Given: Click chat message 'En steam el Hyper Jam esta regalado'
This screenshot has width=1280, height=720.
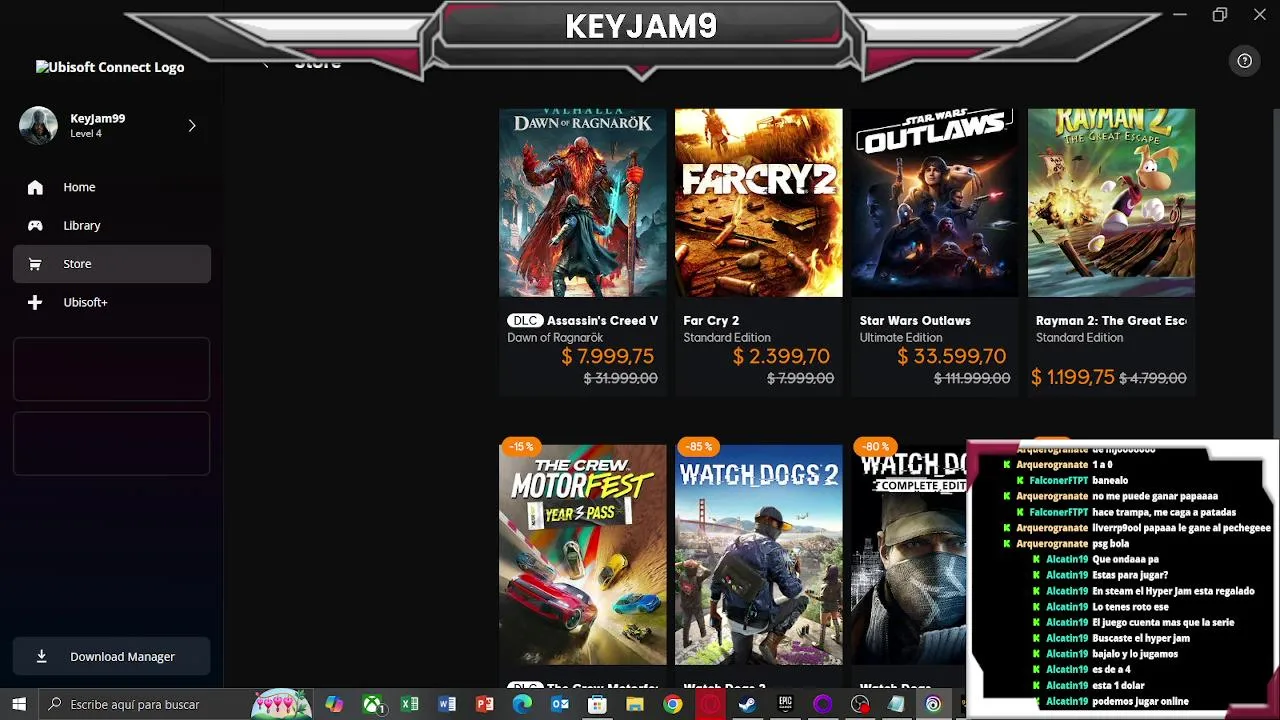Looking at the screenshot, I should (x=1173, y=591).
